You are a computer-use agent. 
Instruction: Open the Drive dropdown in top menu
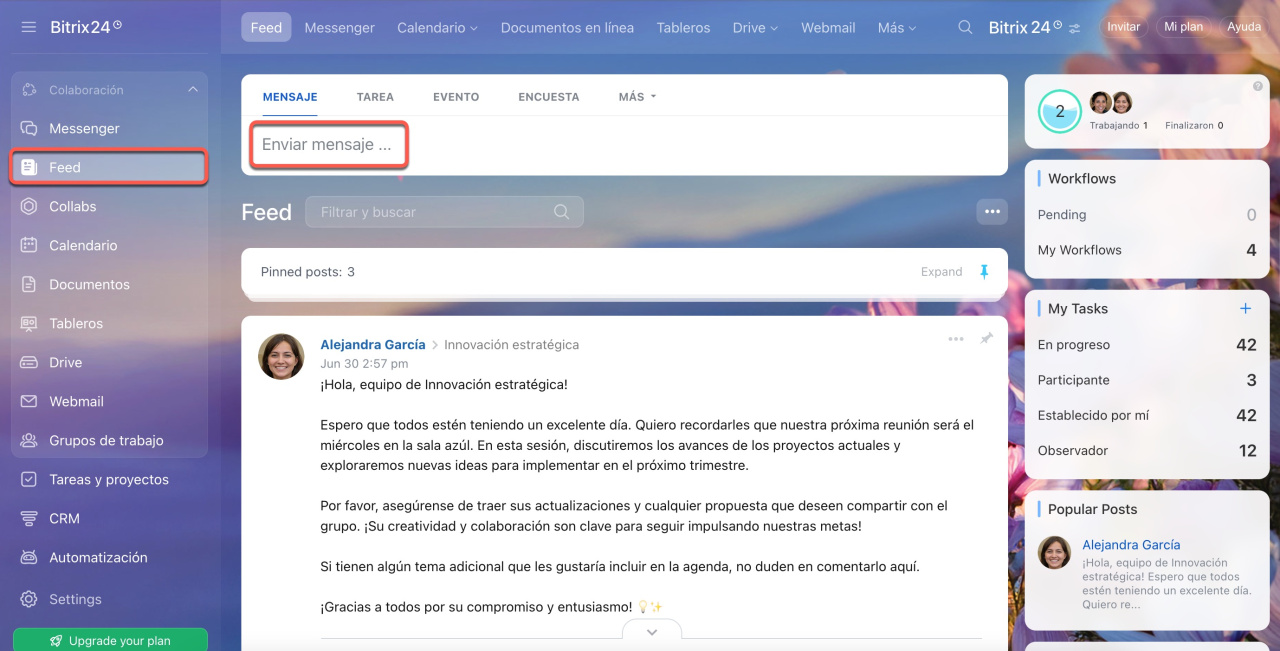(755, 28)
